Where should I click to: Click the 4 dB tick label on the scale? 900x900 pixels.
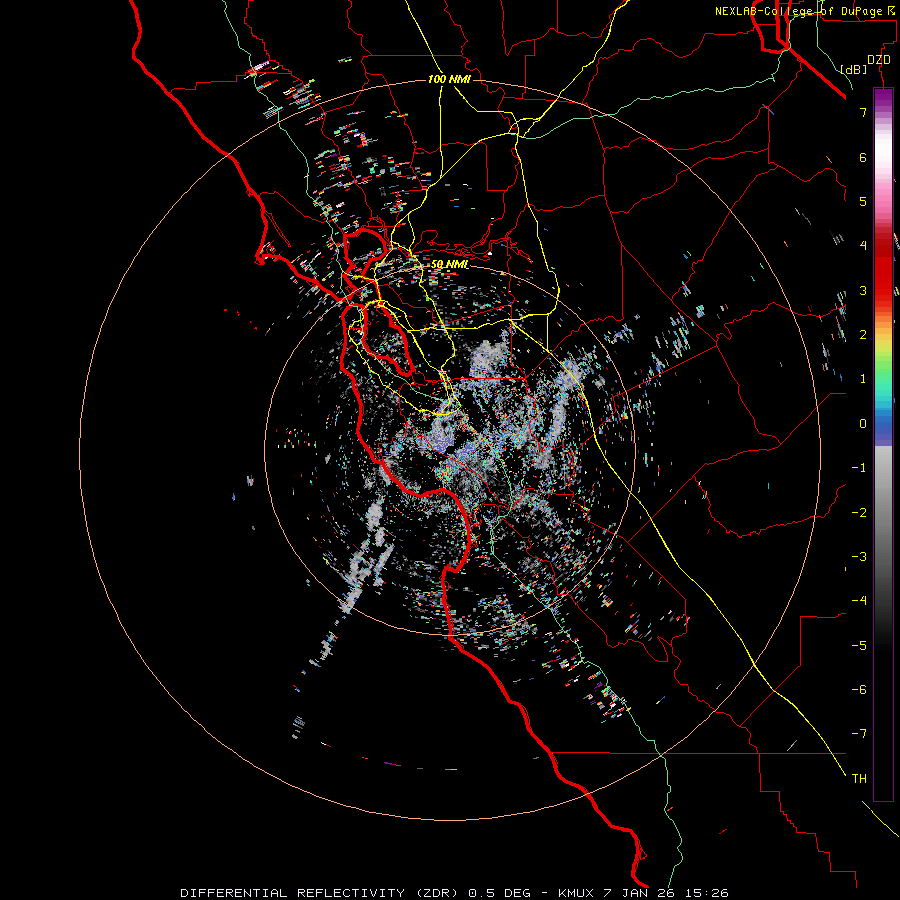(863, 246)
